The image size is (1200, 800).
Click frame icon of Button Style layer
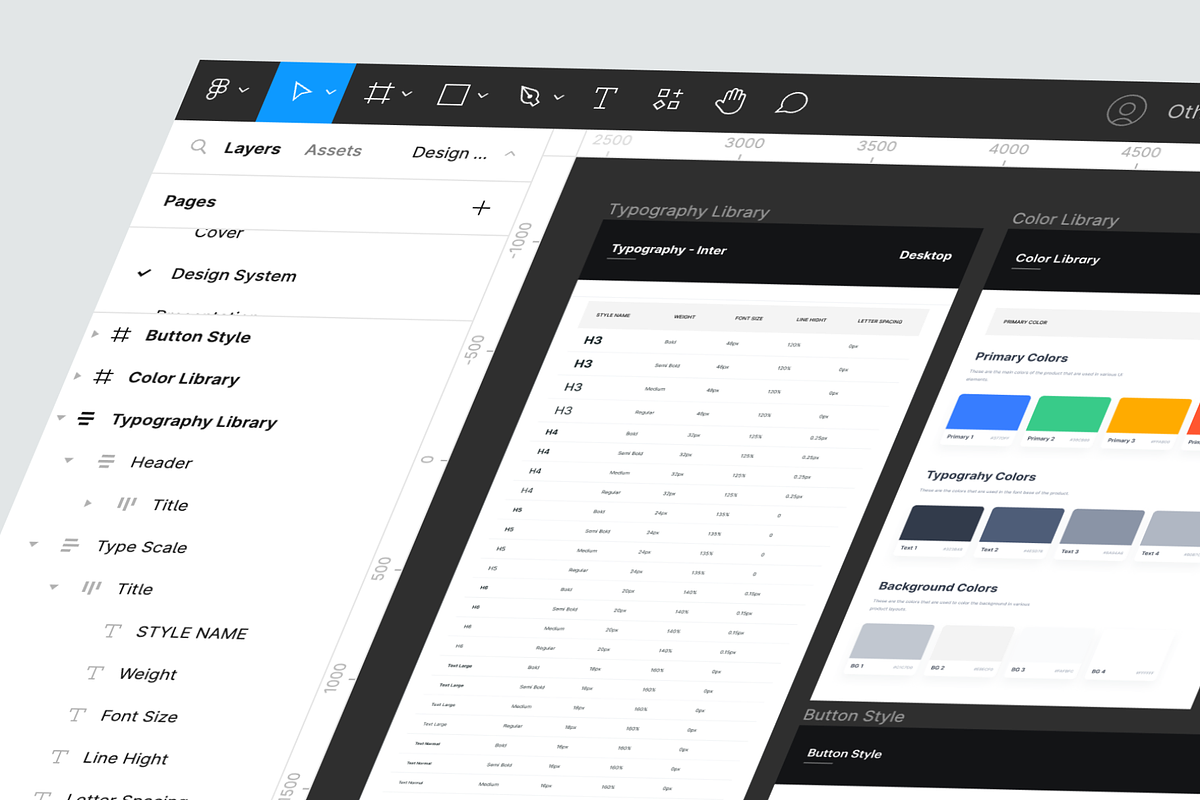pos(120,335)
